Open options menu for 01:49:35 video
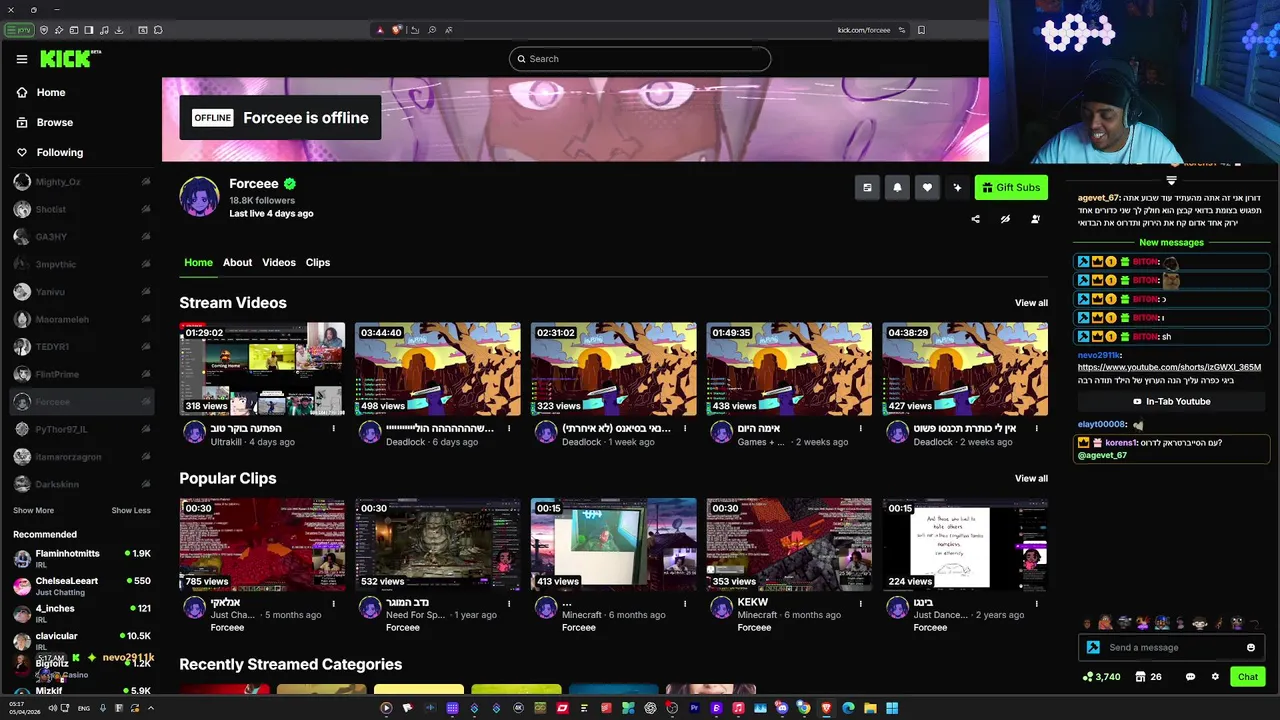The image size is (1280, 720). click(860, 428)
